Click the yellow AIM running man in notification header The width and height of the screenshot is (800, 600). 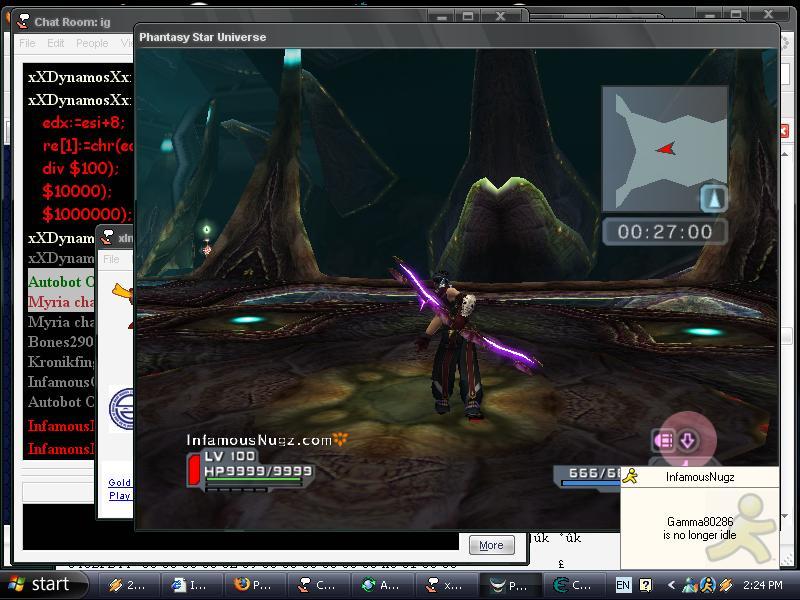tap(631, 476)
